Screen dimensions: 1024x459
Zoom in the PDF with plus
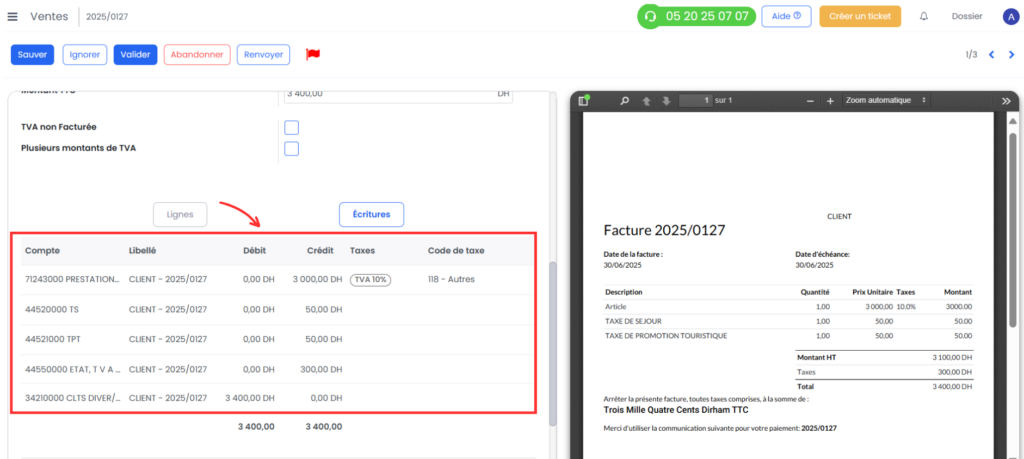[x=830, y=101]
